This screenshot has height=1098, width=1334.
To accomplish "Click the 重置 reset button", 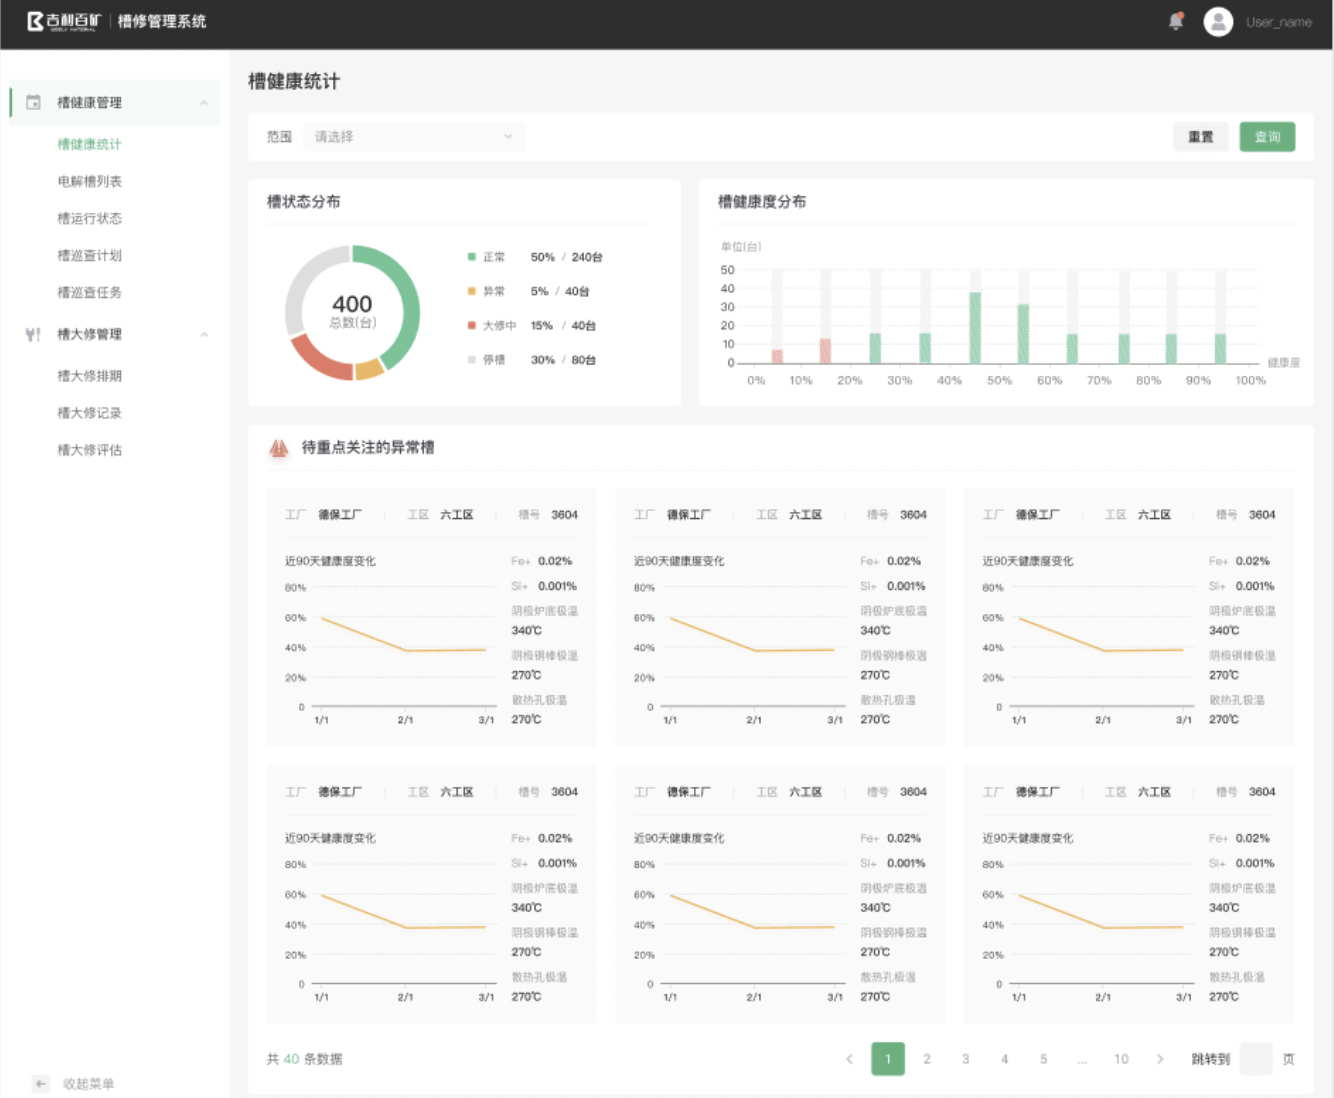I will coord(1200,137).
